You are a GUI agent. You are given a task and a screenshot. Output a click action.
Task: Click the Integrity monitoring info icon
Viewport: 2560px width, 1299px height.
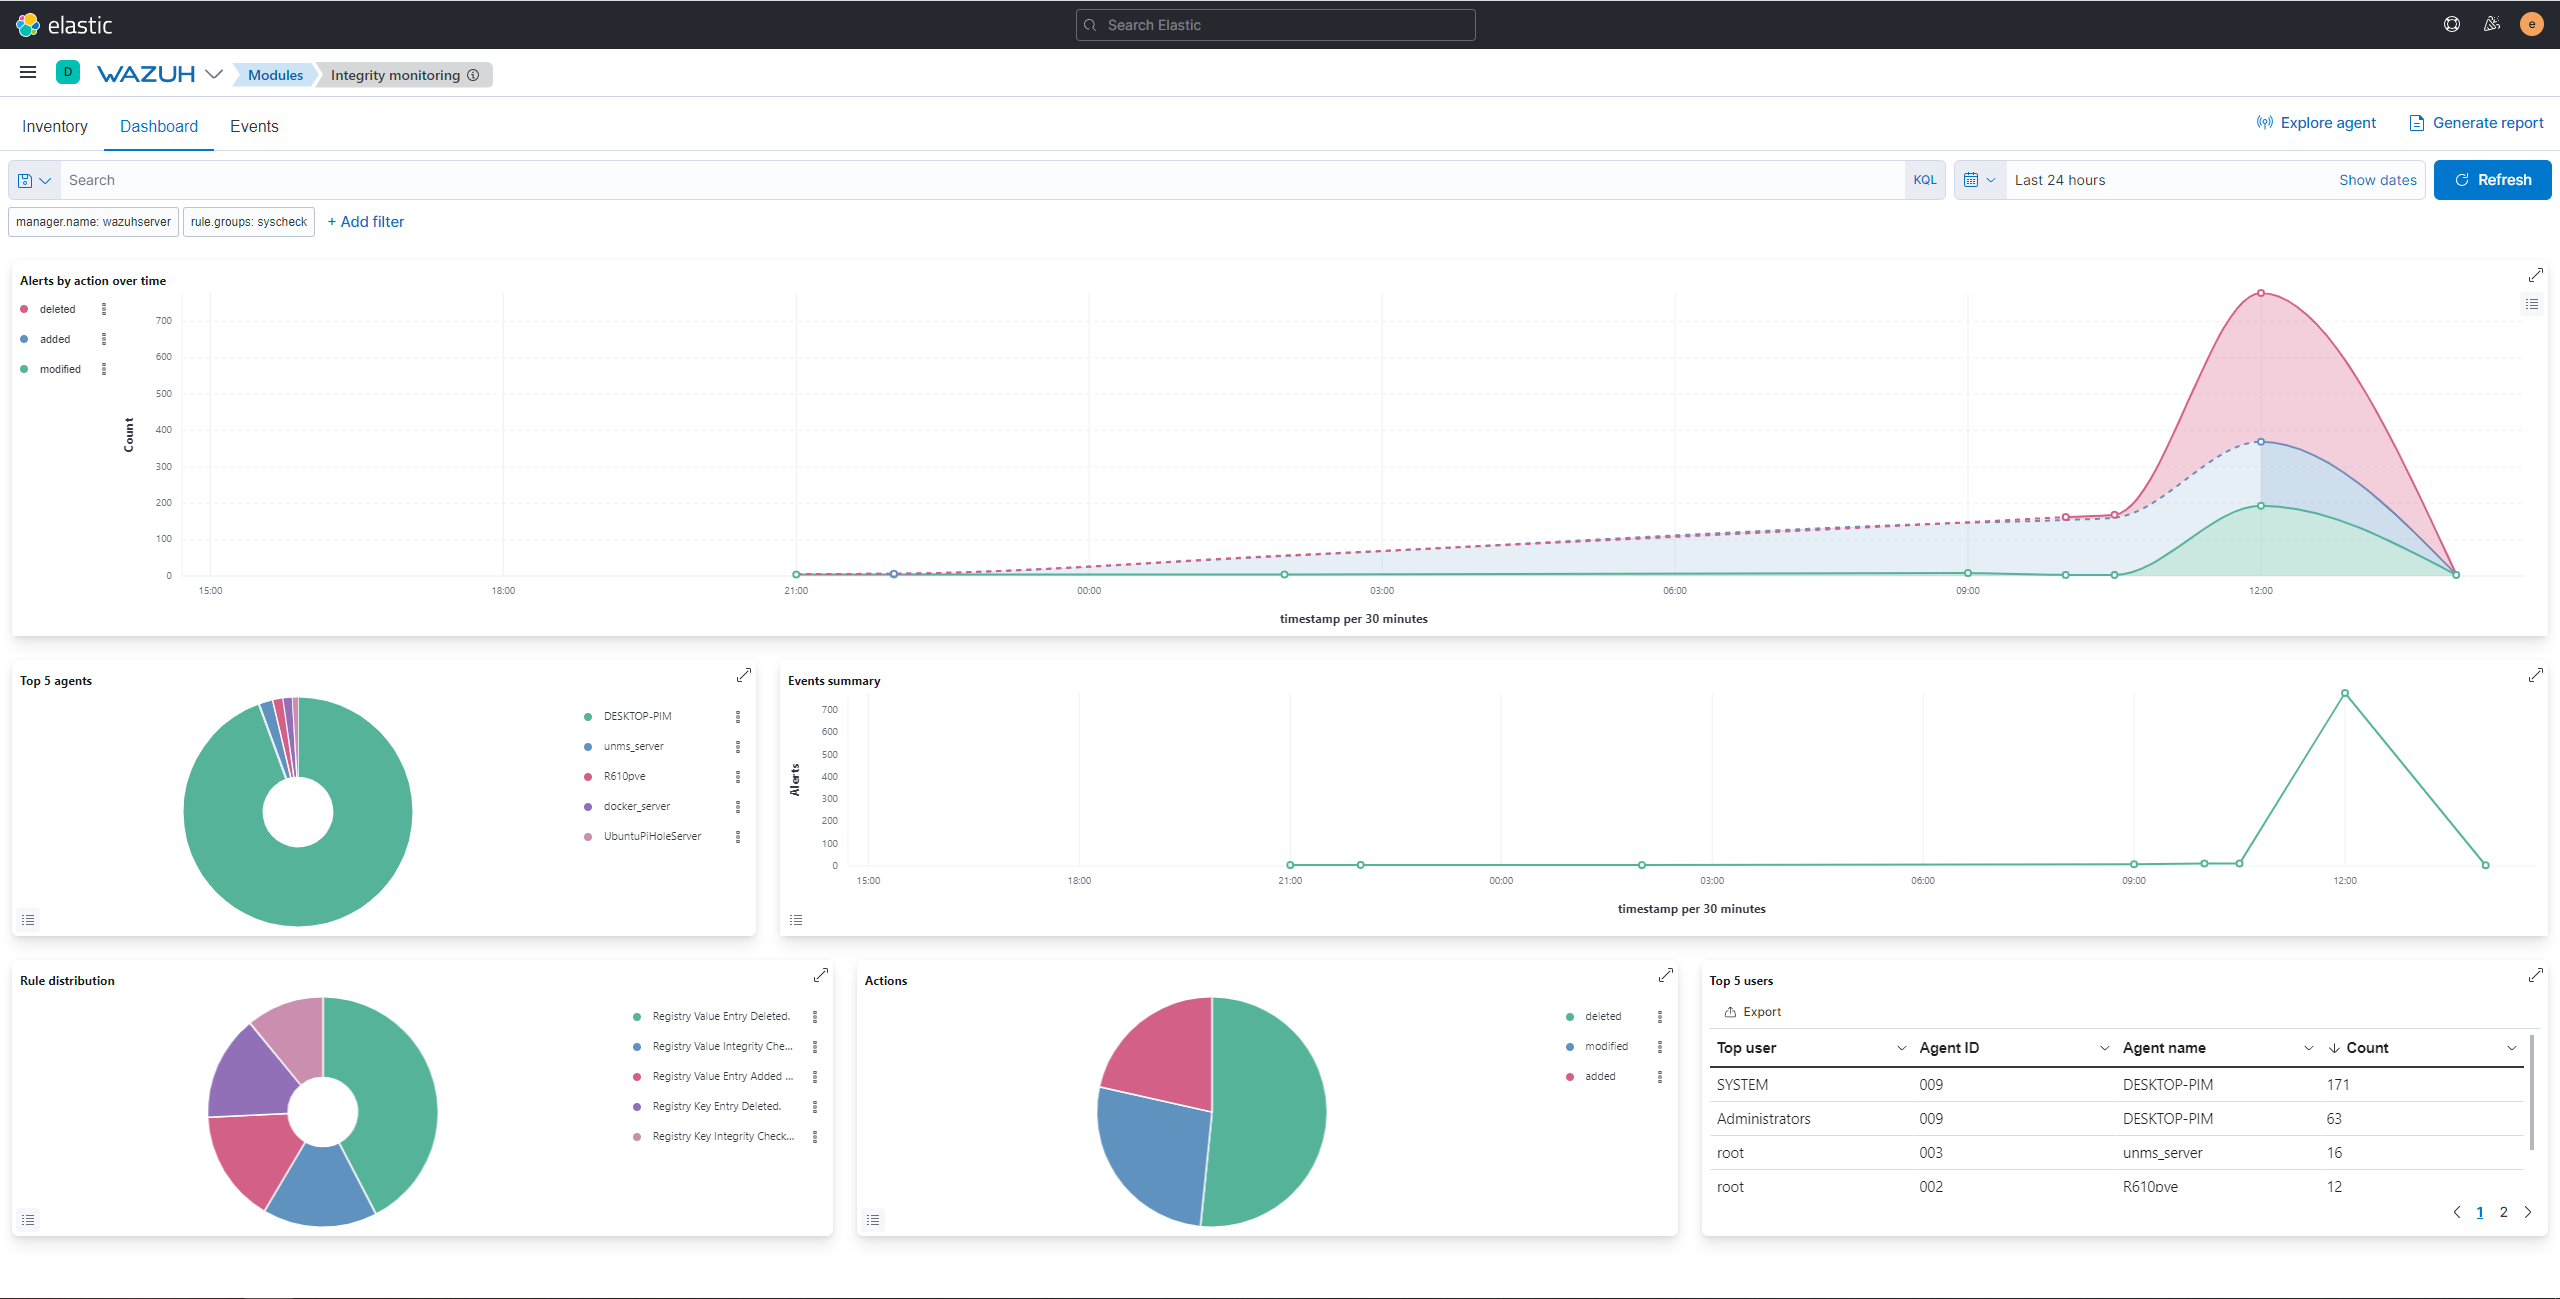click(473, 75)
